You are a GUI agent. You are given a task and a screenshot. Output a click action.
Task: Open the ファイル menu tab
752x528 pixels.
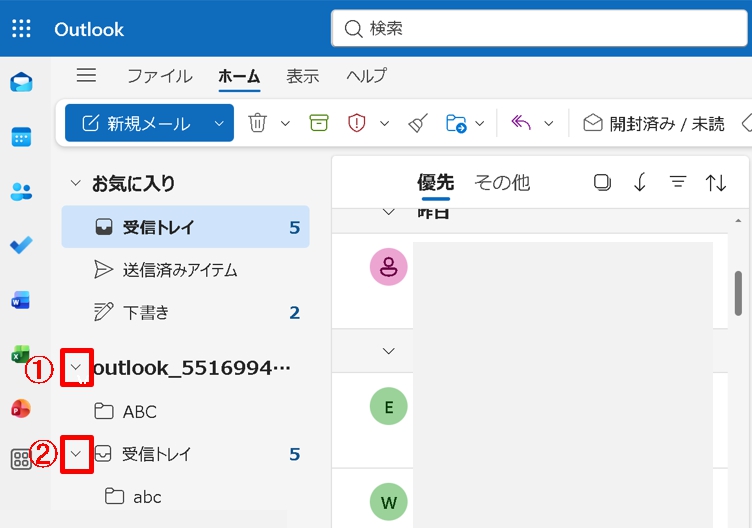point(159,76)
